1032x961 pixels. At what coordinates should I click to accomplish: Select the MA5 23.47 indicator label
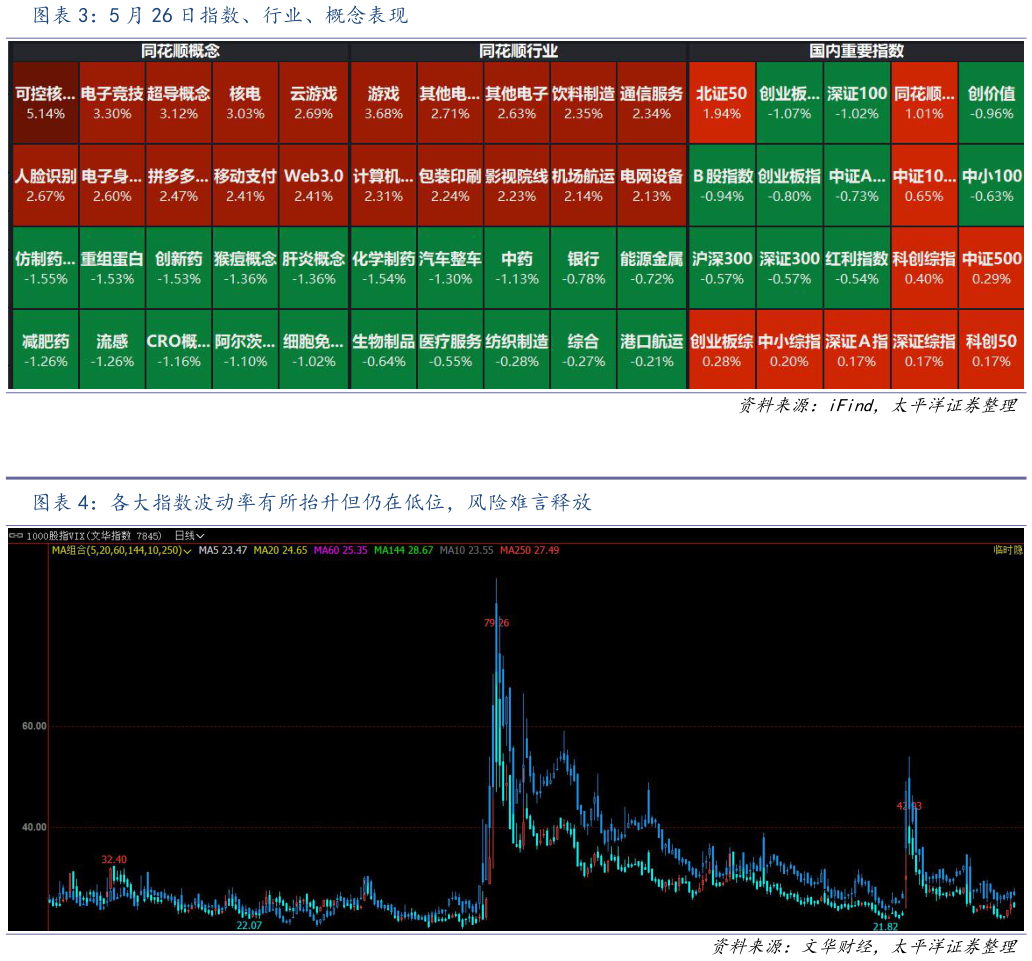pyautogui.click(x=222, y=550)
